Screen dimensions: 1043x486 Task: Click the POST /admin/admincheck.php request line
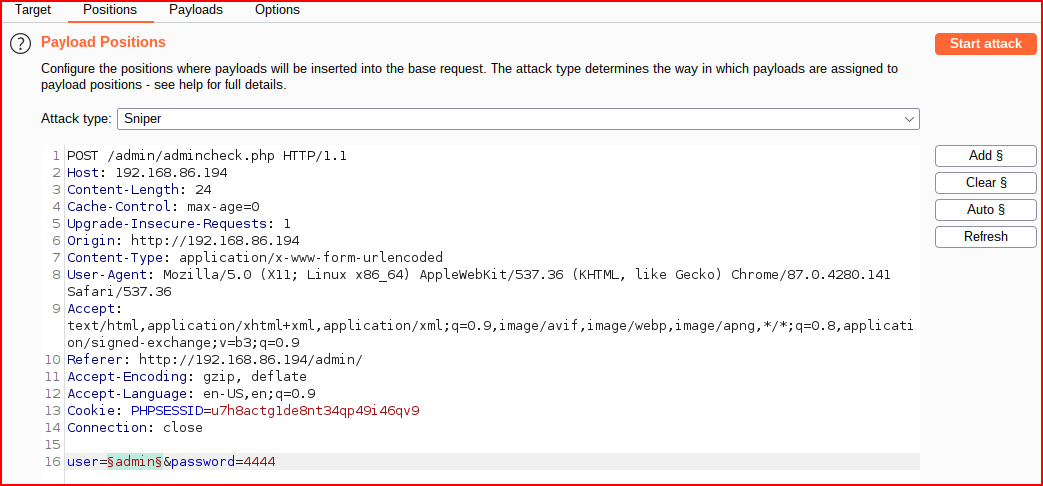(207, 156)
